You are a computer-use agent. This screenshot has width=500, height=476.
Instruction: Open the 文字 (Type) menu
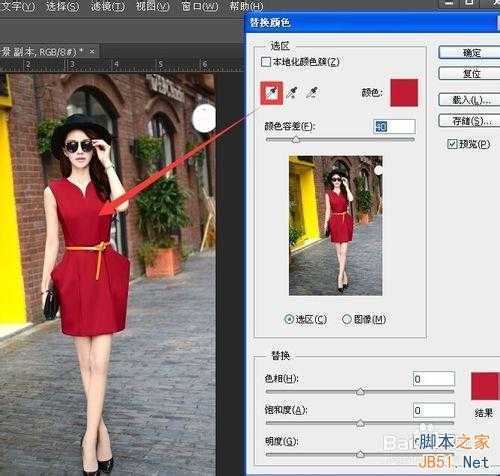pyautogui.click(x=18, y=6)
